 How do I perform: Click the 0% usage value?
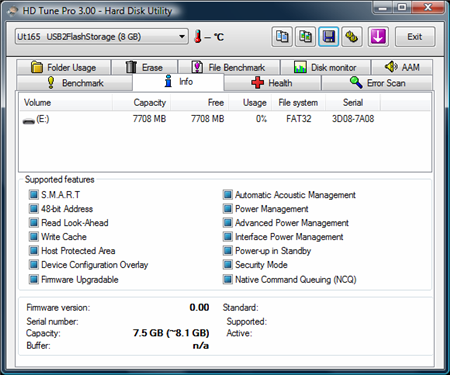point(261,119)
